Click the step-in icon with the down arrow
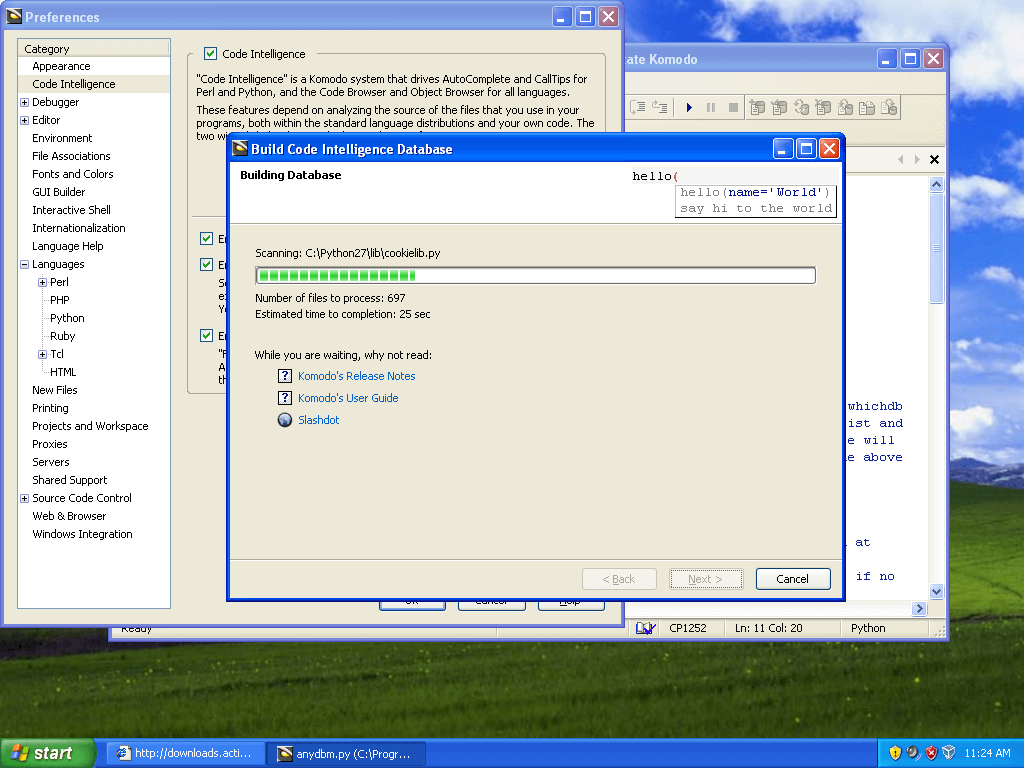Screen dimensions: 1024x768 638,107
